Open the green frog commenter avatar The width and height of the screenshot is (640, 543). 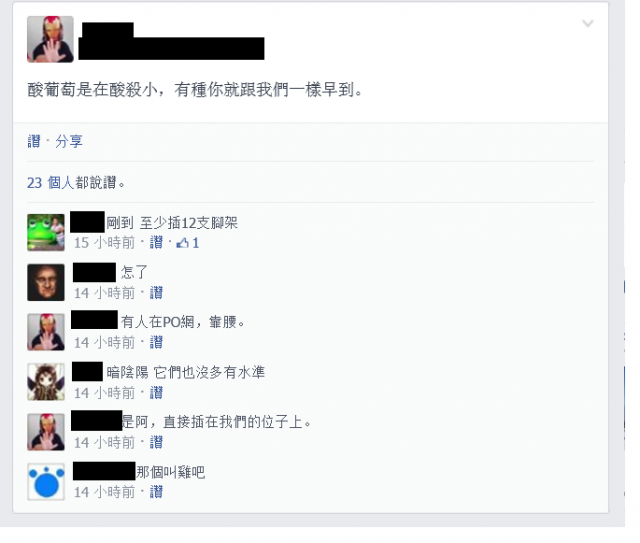coord(46,232)
